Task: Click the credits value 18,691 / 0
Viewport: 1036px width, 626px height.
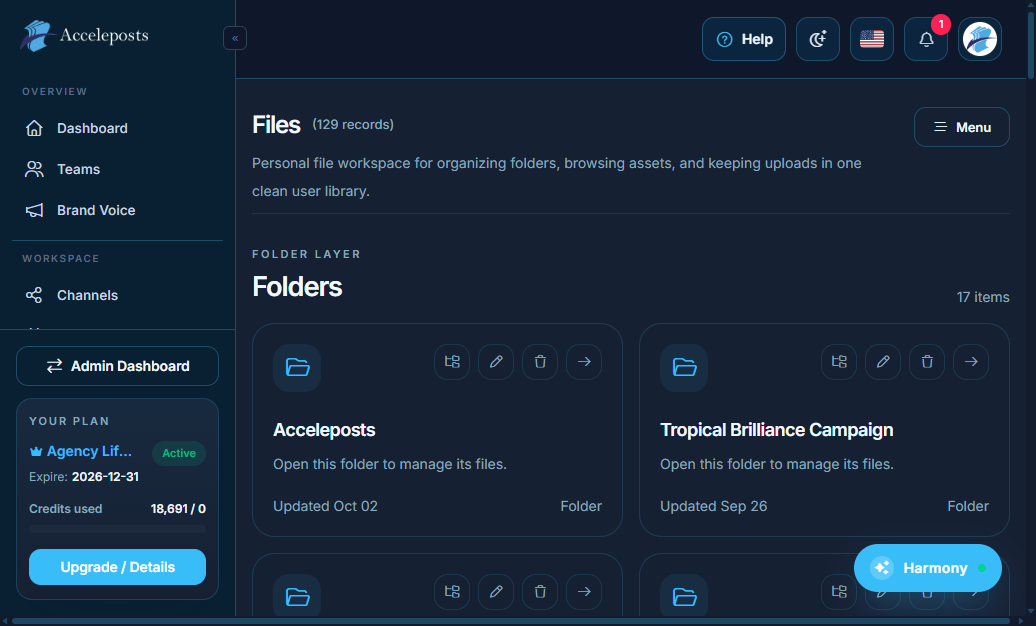Action: pyautogui.click(x=178, y=509)
